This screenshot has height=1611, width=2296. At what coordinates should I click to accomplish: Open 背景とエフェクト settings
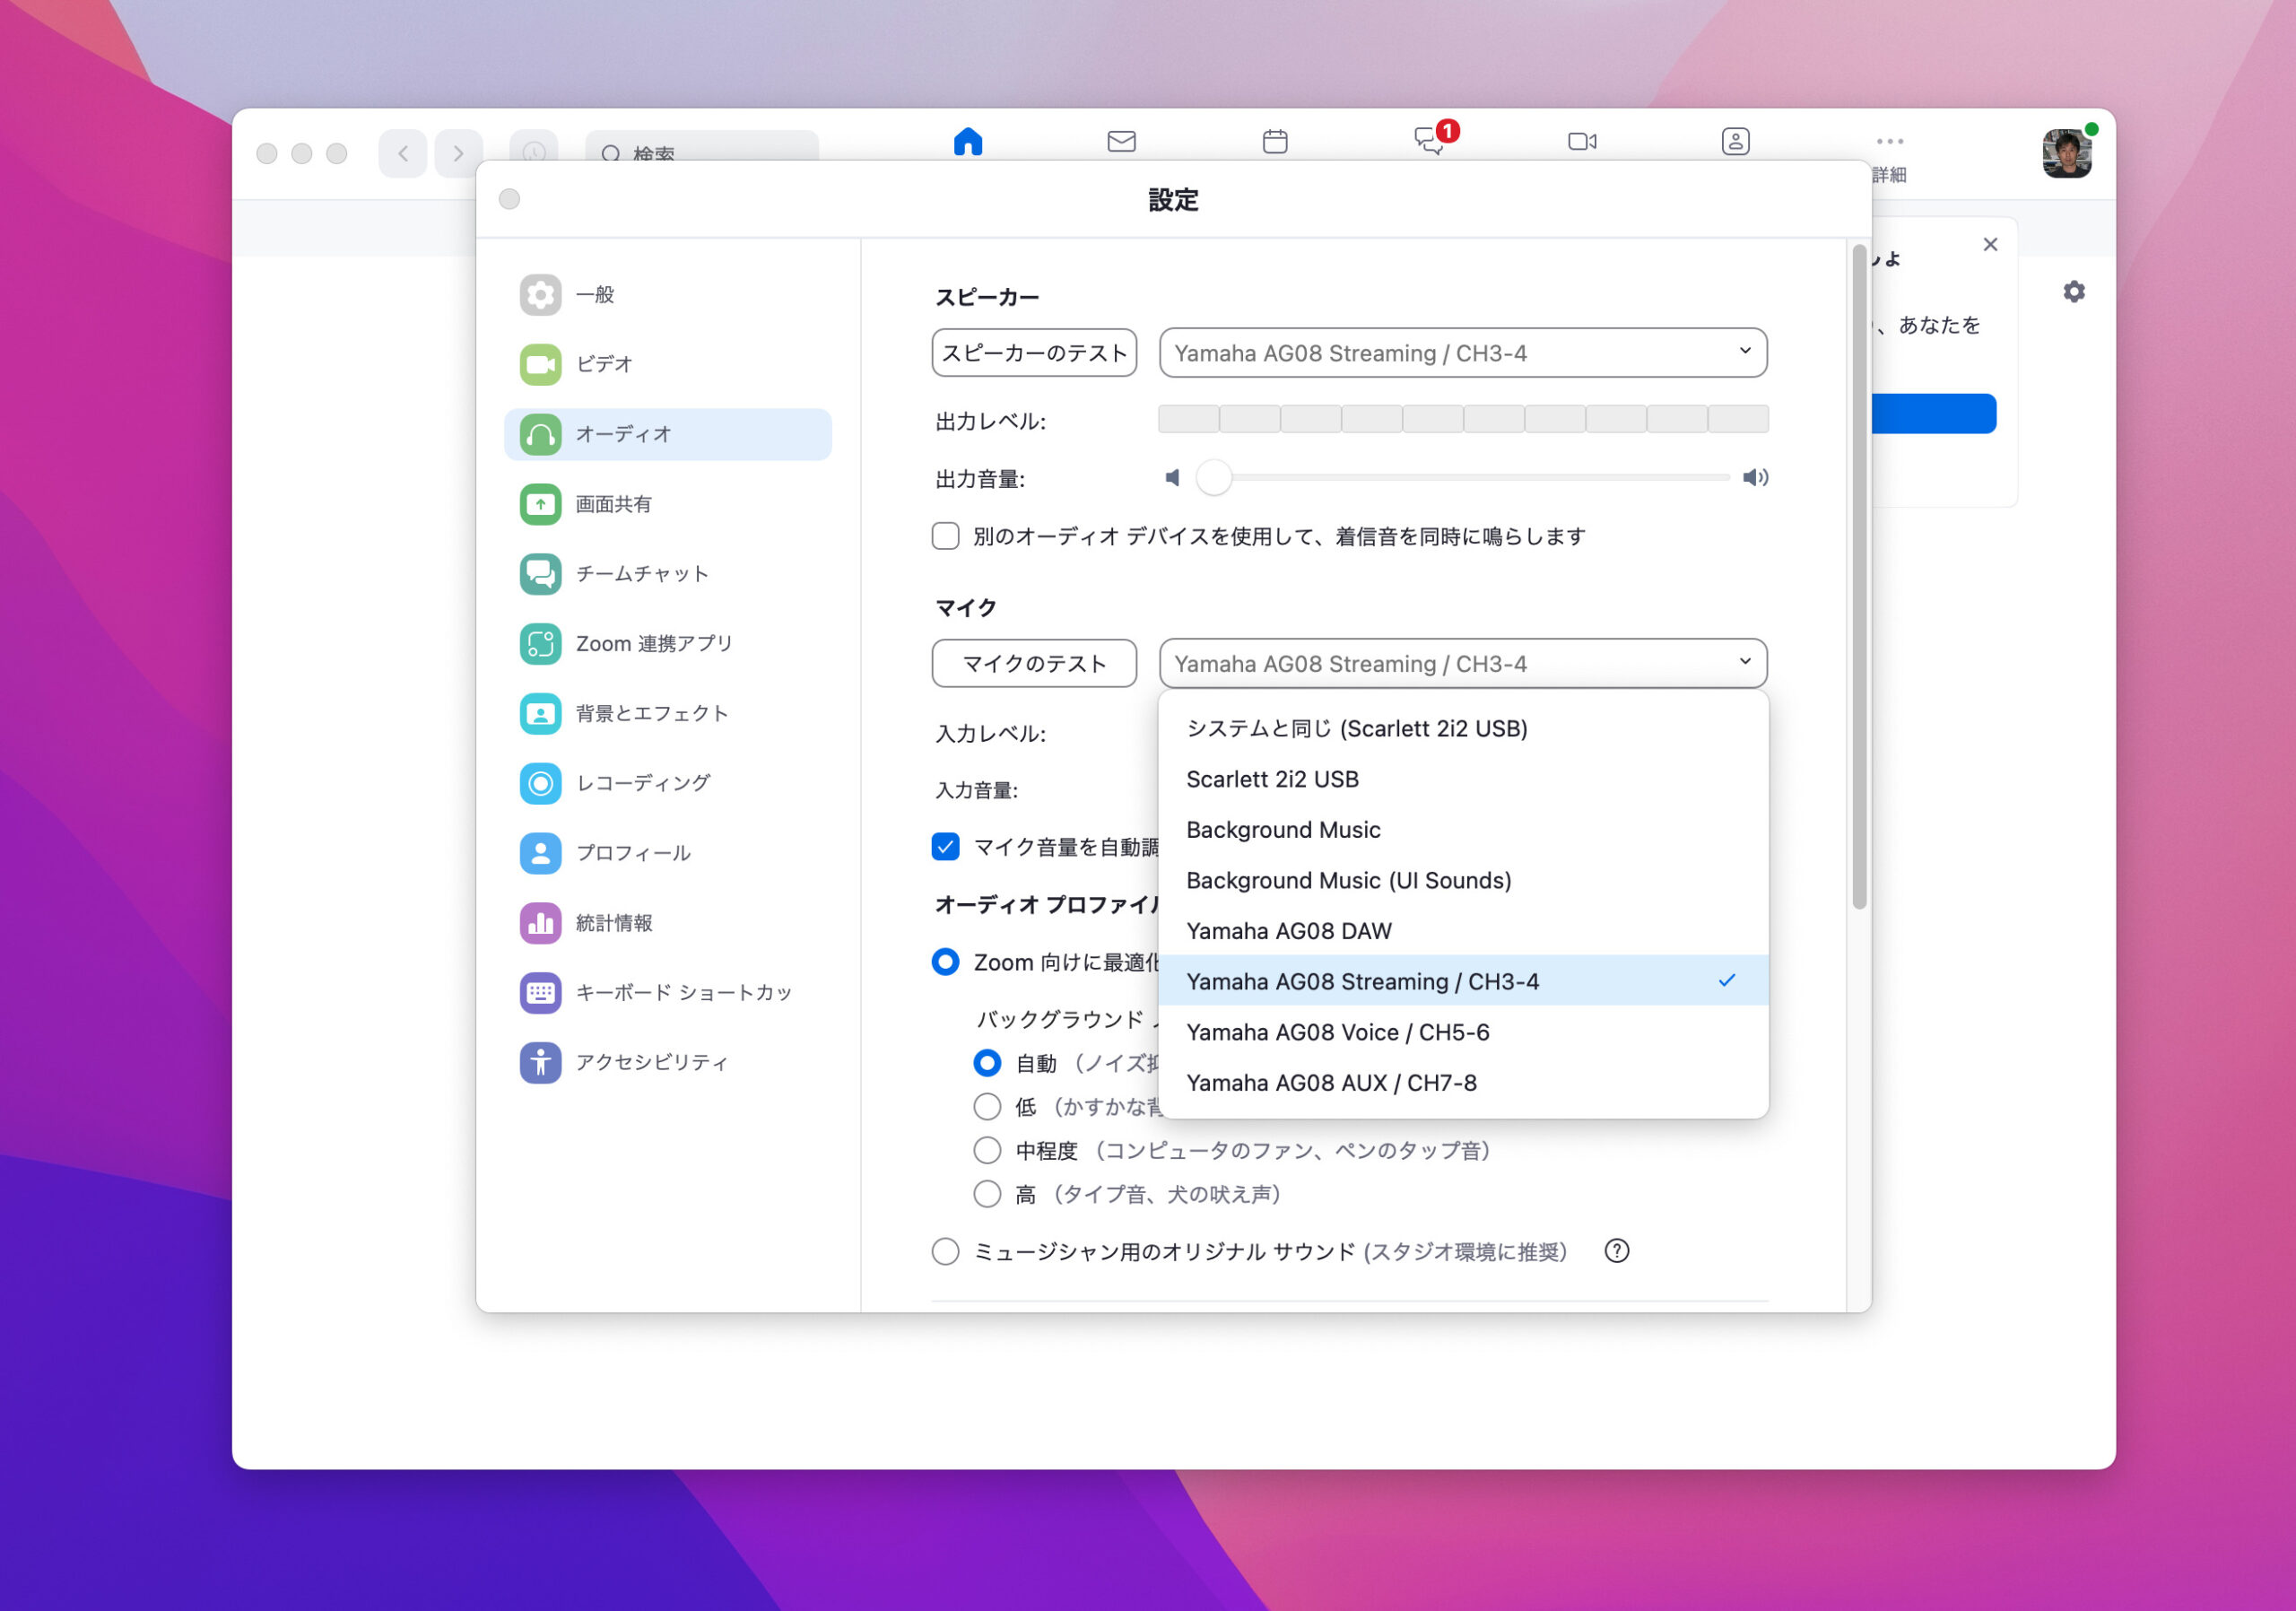point(667,714)
